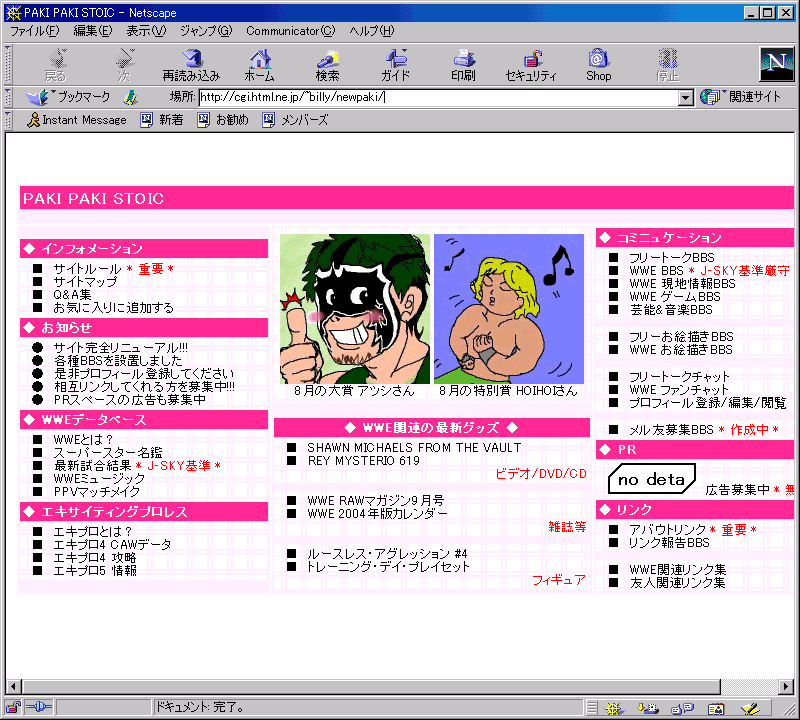Click the Netscape N logo
800x720 pixels.
pos(777,64)
